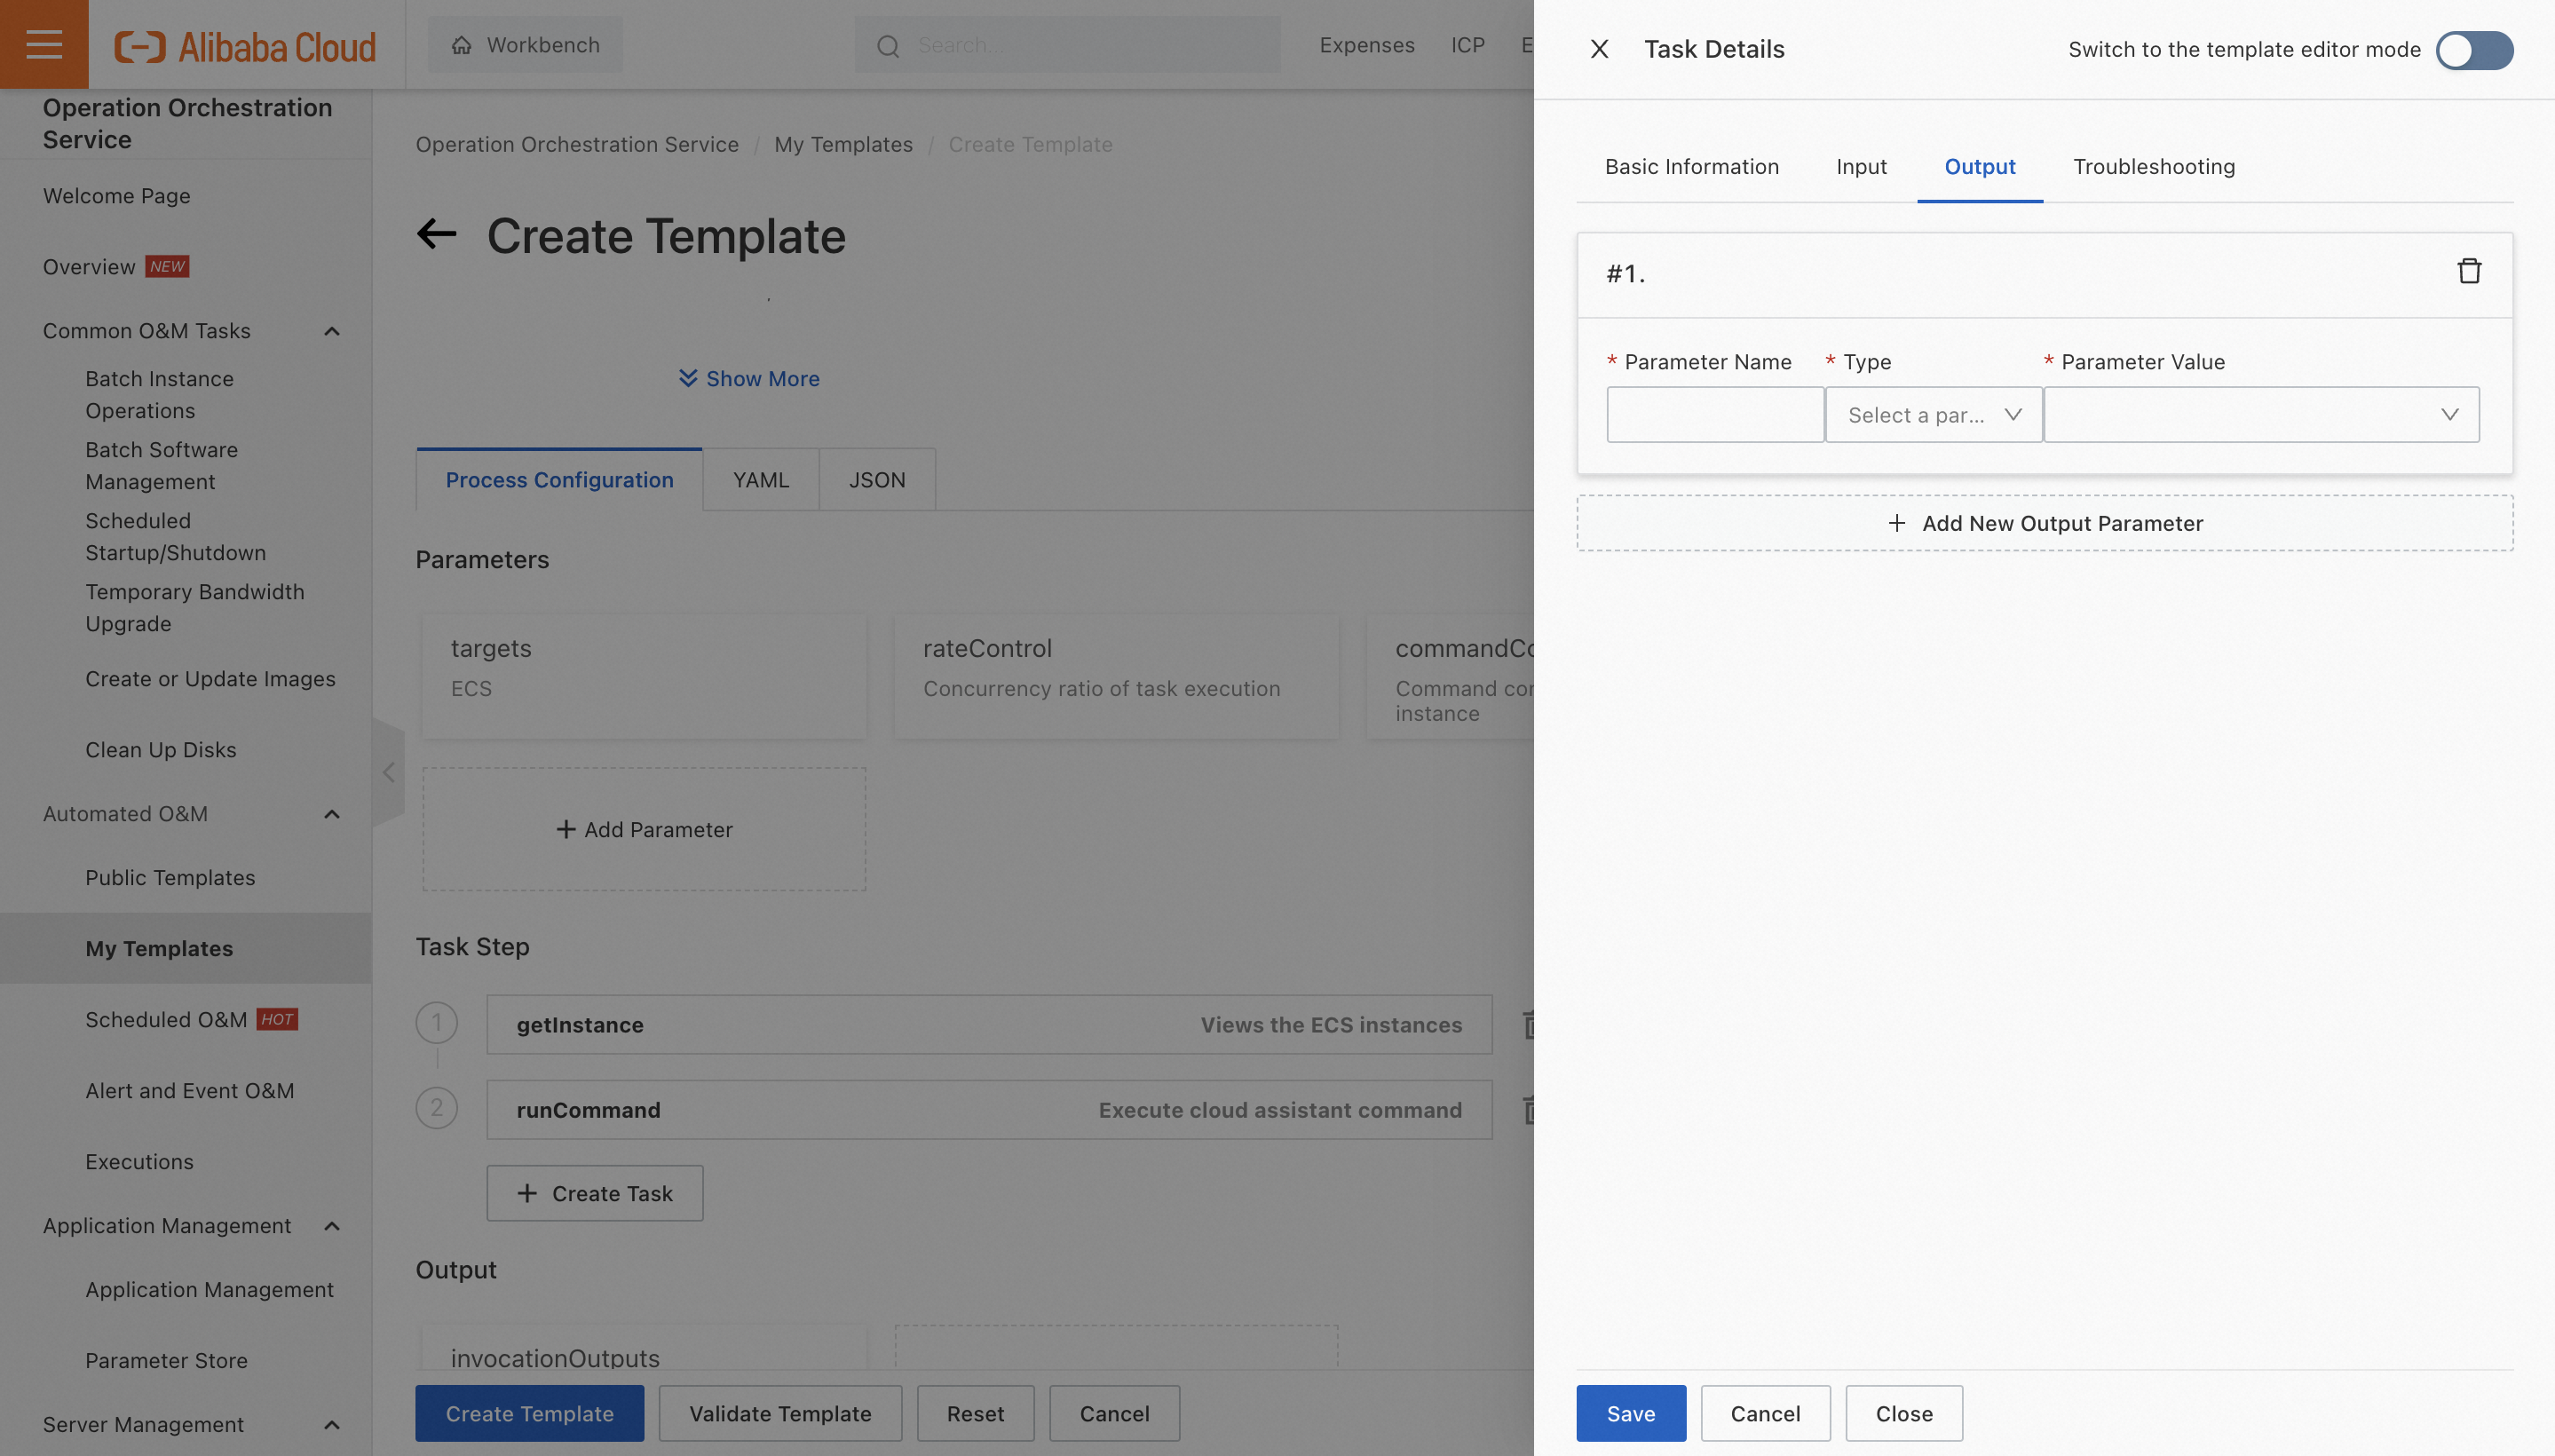Close Task Details panel with X icon
This screenshot has height=1456, width=2555.
pos(1599,49)
